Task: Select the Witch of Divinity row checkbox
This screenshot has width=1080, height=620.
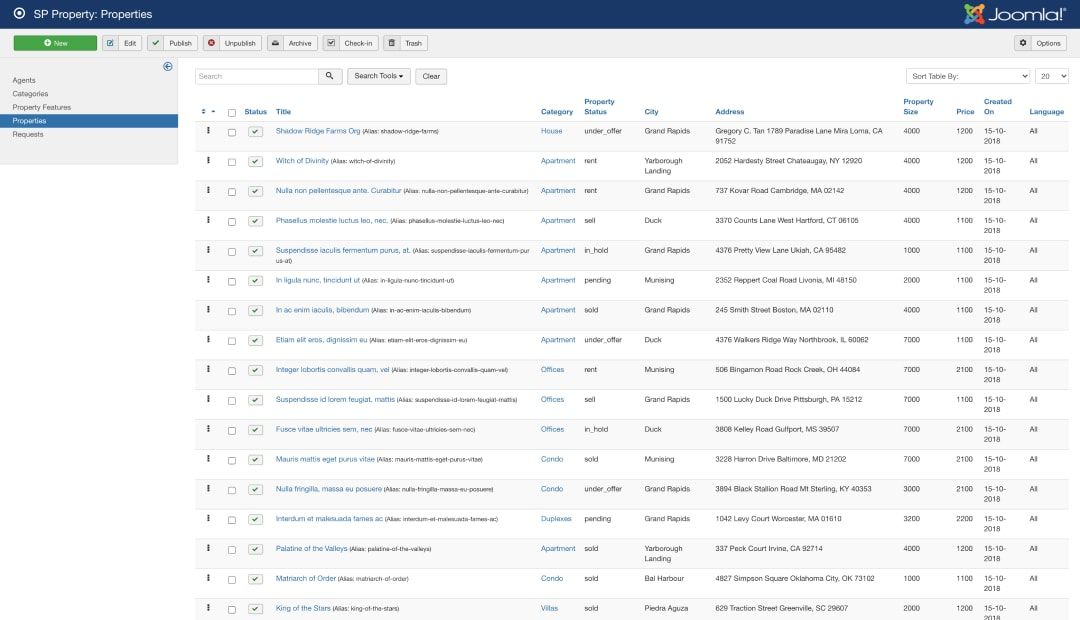Action: [x=232, y=162]
